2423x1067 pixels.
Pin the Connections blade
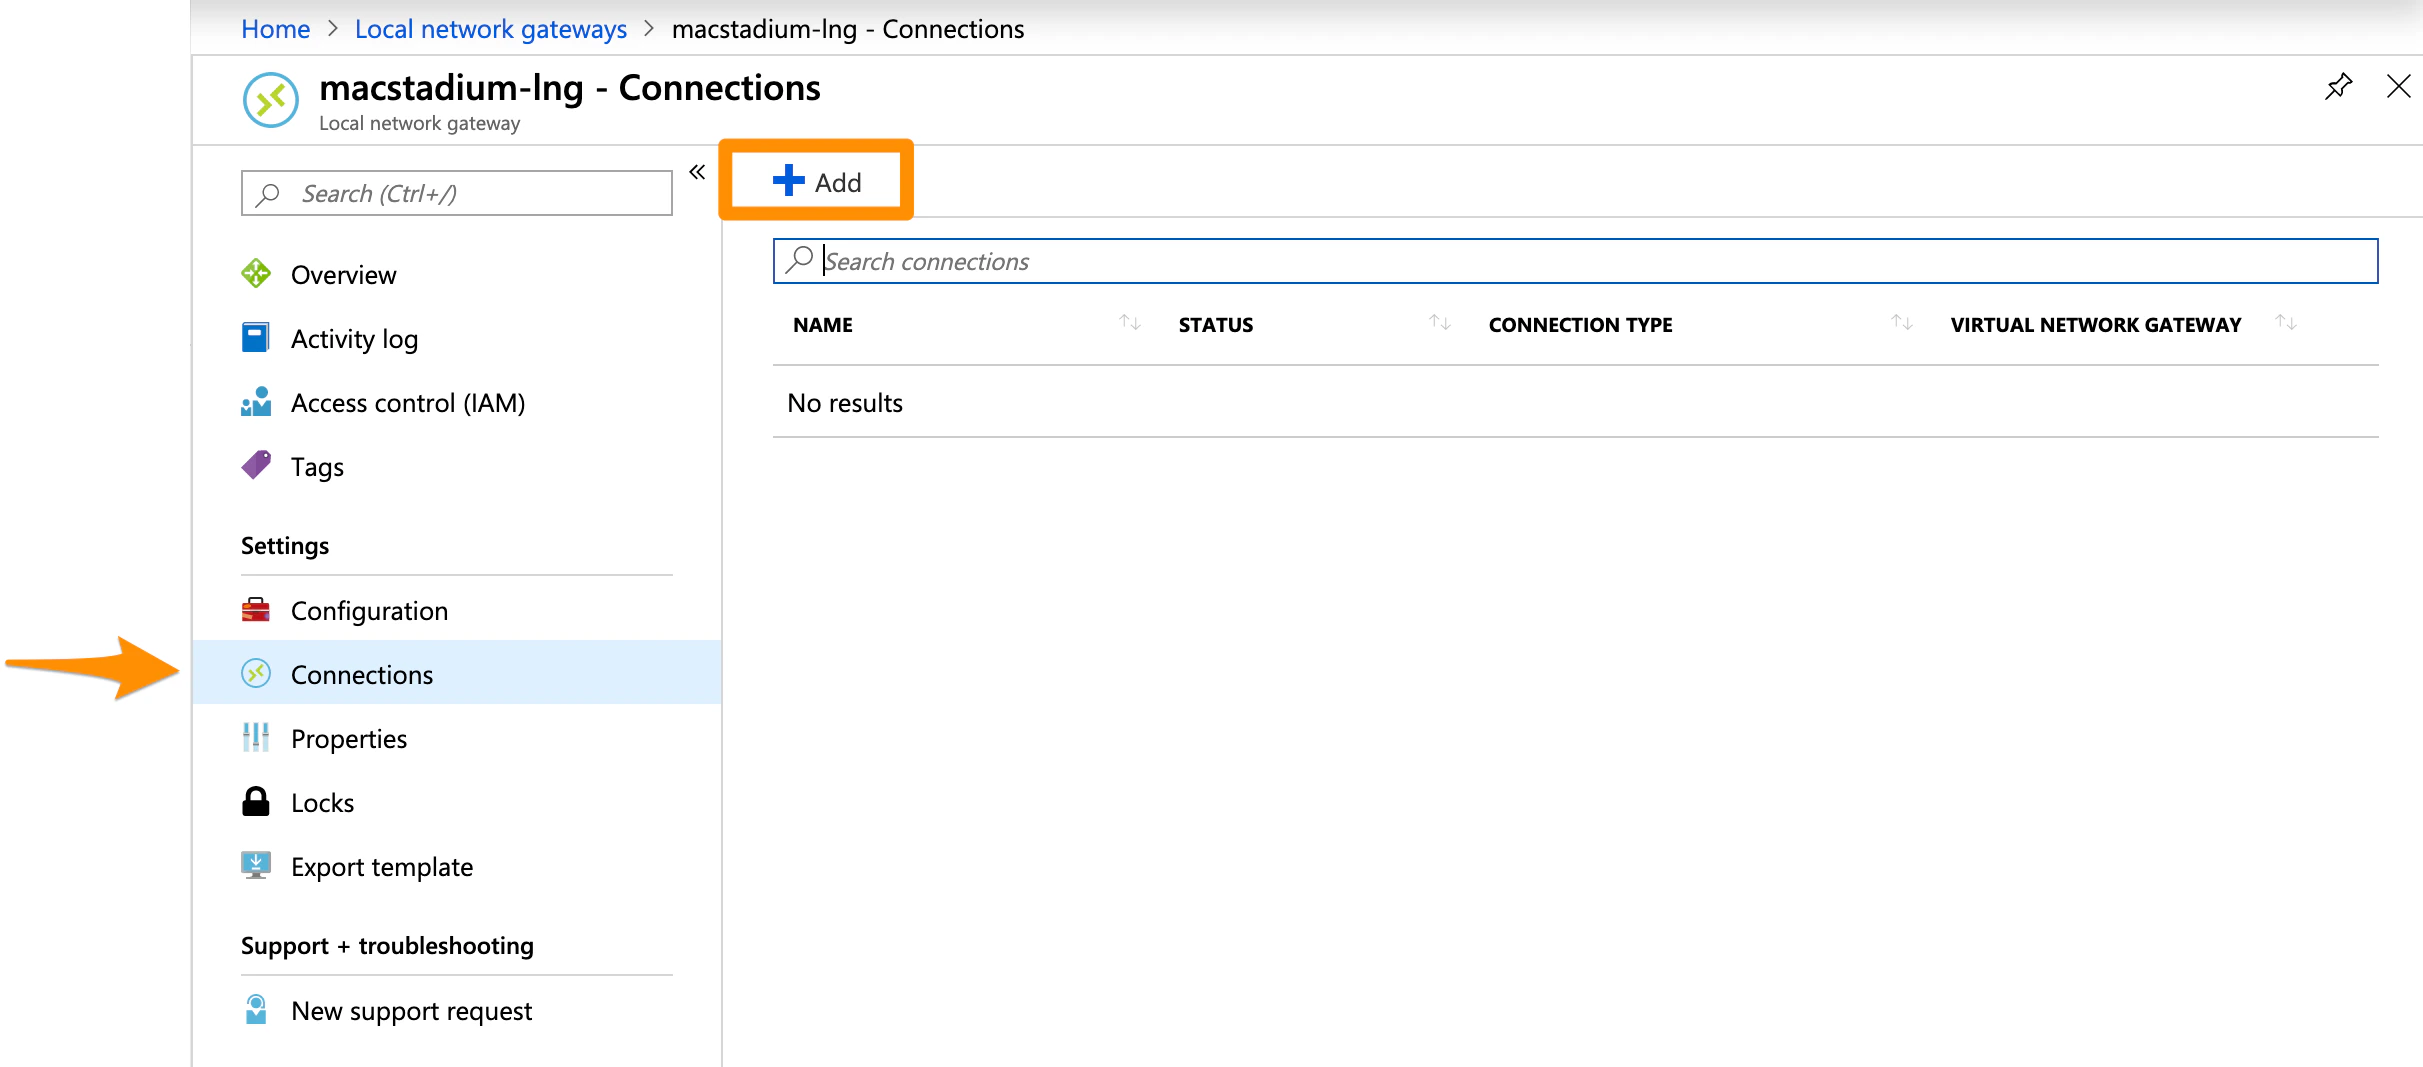tap(2338, 87)
